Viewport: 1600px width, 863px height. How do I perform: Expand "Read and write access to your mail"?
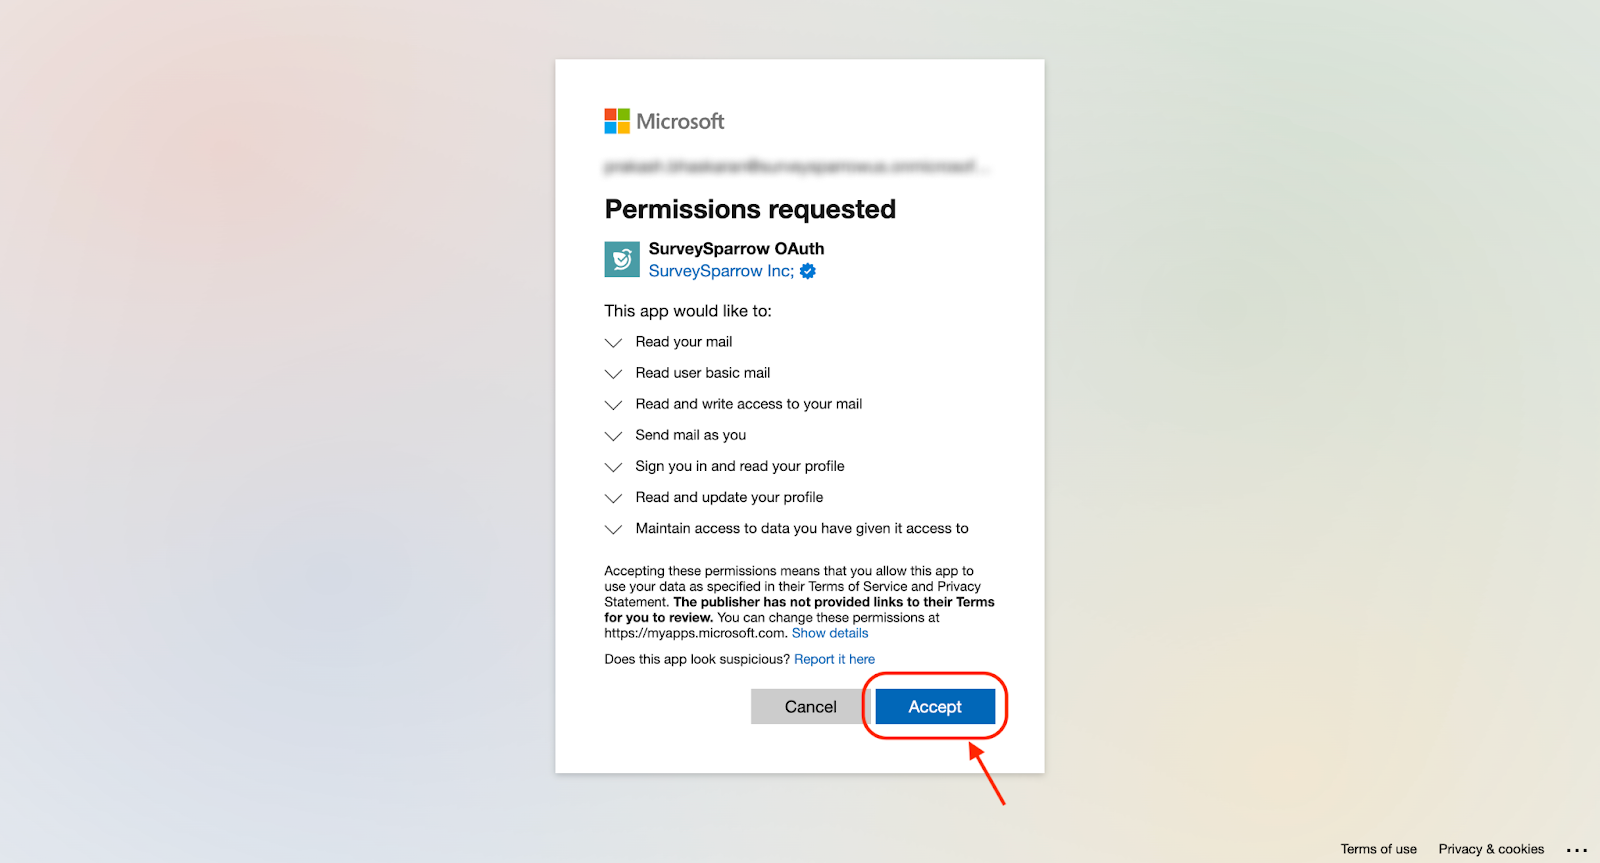(x=614, y=405)
